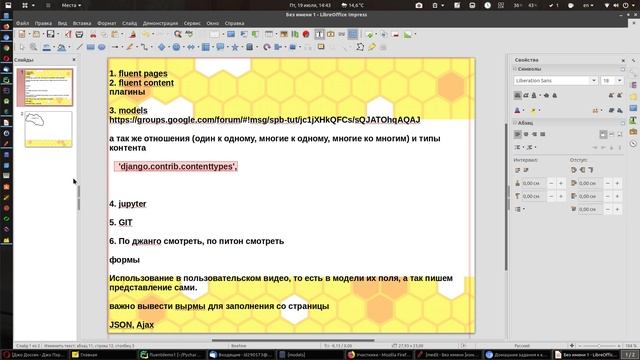Open the line spacing dropdown
This screenshot has width=640, height=360.
point(524,209)
